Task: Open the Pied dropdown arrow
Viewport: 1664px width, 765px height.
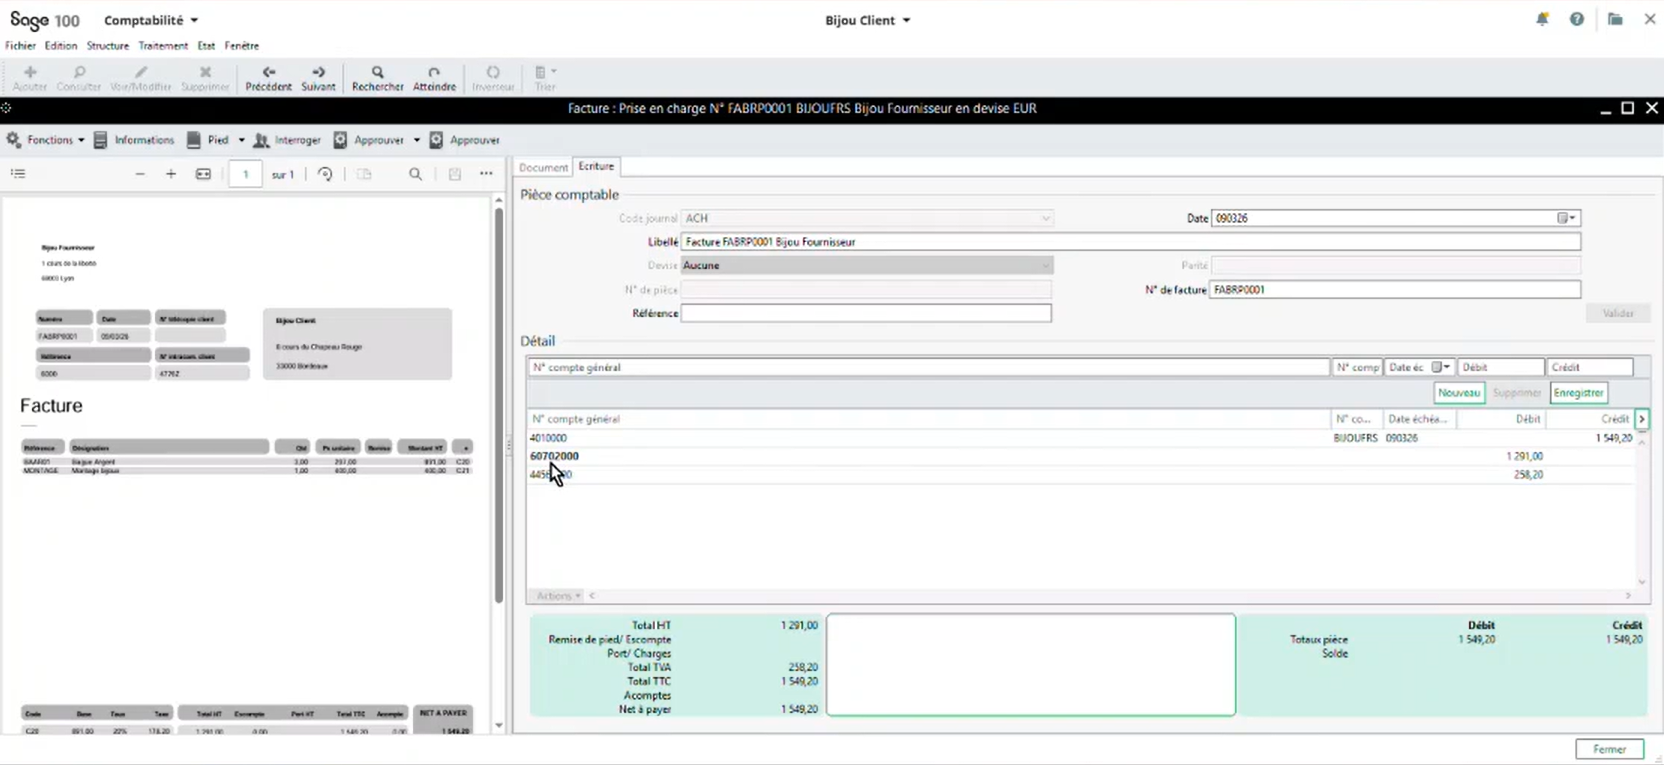Action: pos(241,140)
